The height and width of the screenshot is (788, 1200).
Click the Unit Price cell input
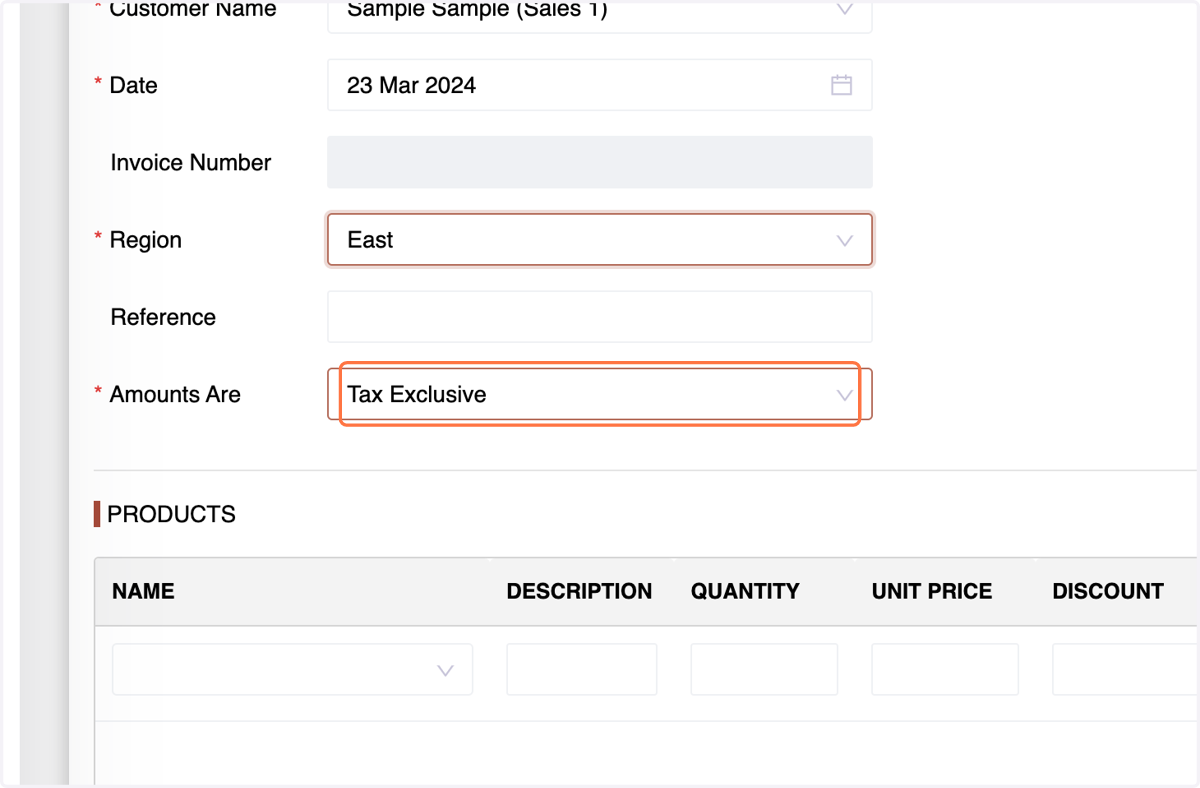coord(945,670)
